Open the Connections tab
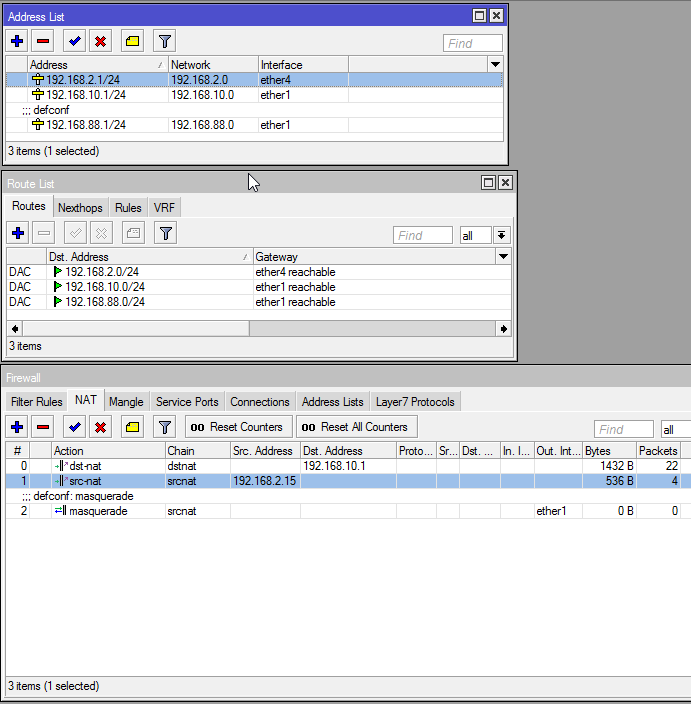The image size is (691, 704). pyautogui.click(x=260, y=402)
